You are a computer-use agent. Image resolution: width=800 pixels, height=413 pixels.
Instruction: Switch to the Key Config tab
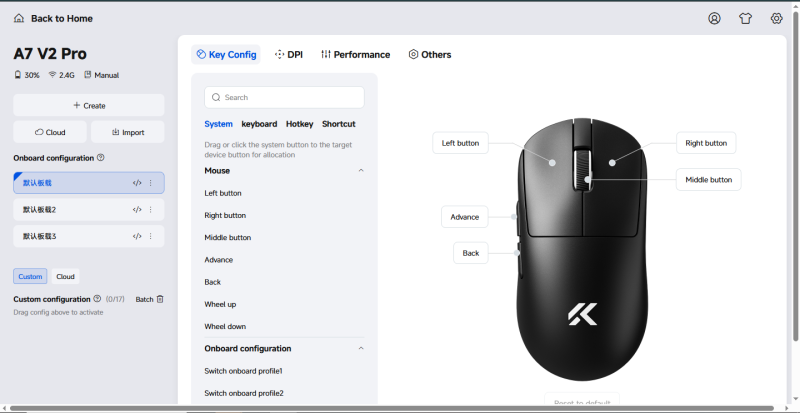pos(226,55)
